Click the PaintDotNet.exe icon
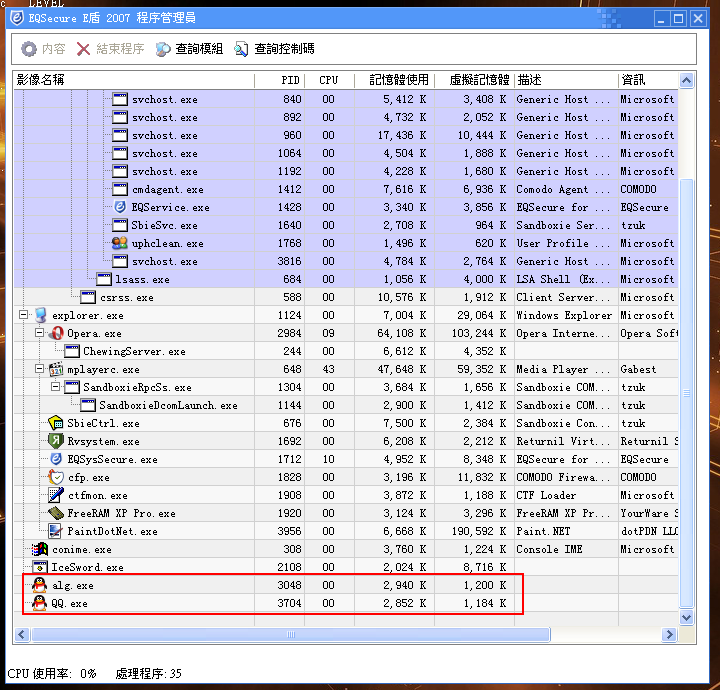 56,531
